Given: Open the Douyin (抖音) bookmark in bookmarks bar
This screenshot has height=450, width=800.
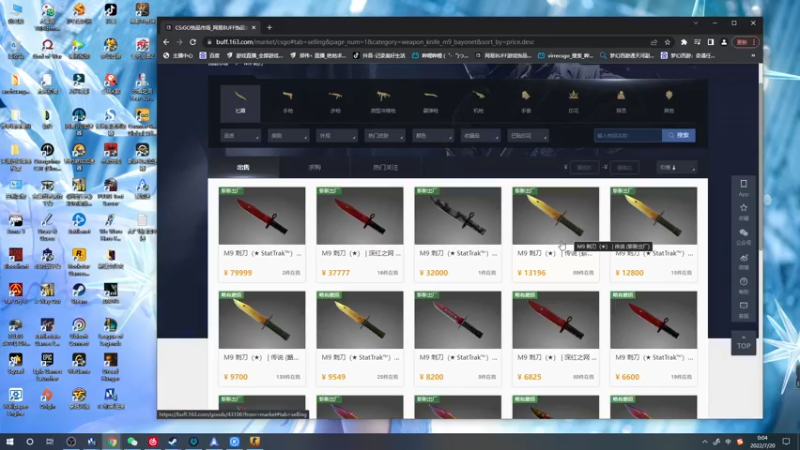Looking at the screenshot, I should pyautogui.click(x=380, y=56).
